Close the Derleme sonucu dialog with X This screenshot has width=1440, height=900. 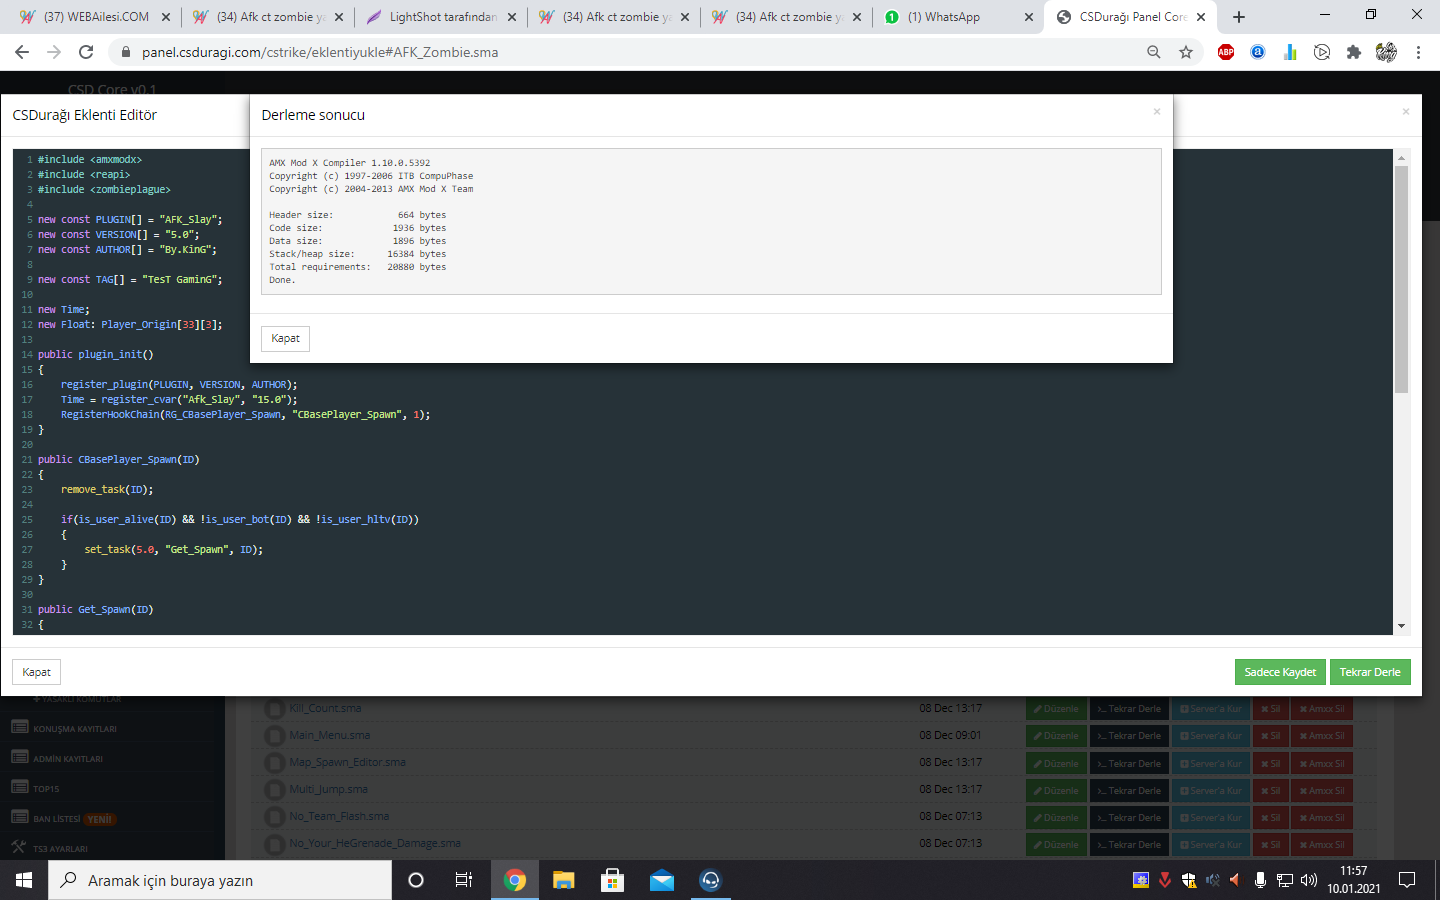click(1157, 111)
